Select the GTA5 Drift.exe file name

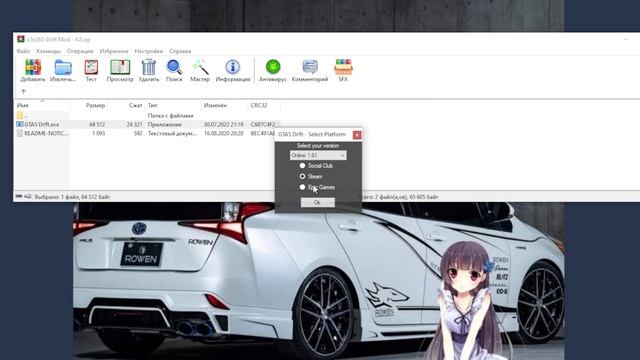(x=42, y=124)
